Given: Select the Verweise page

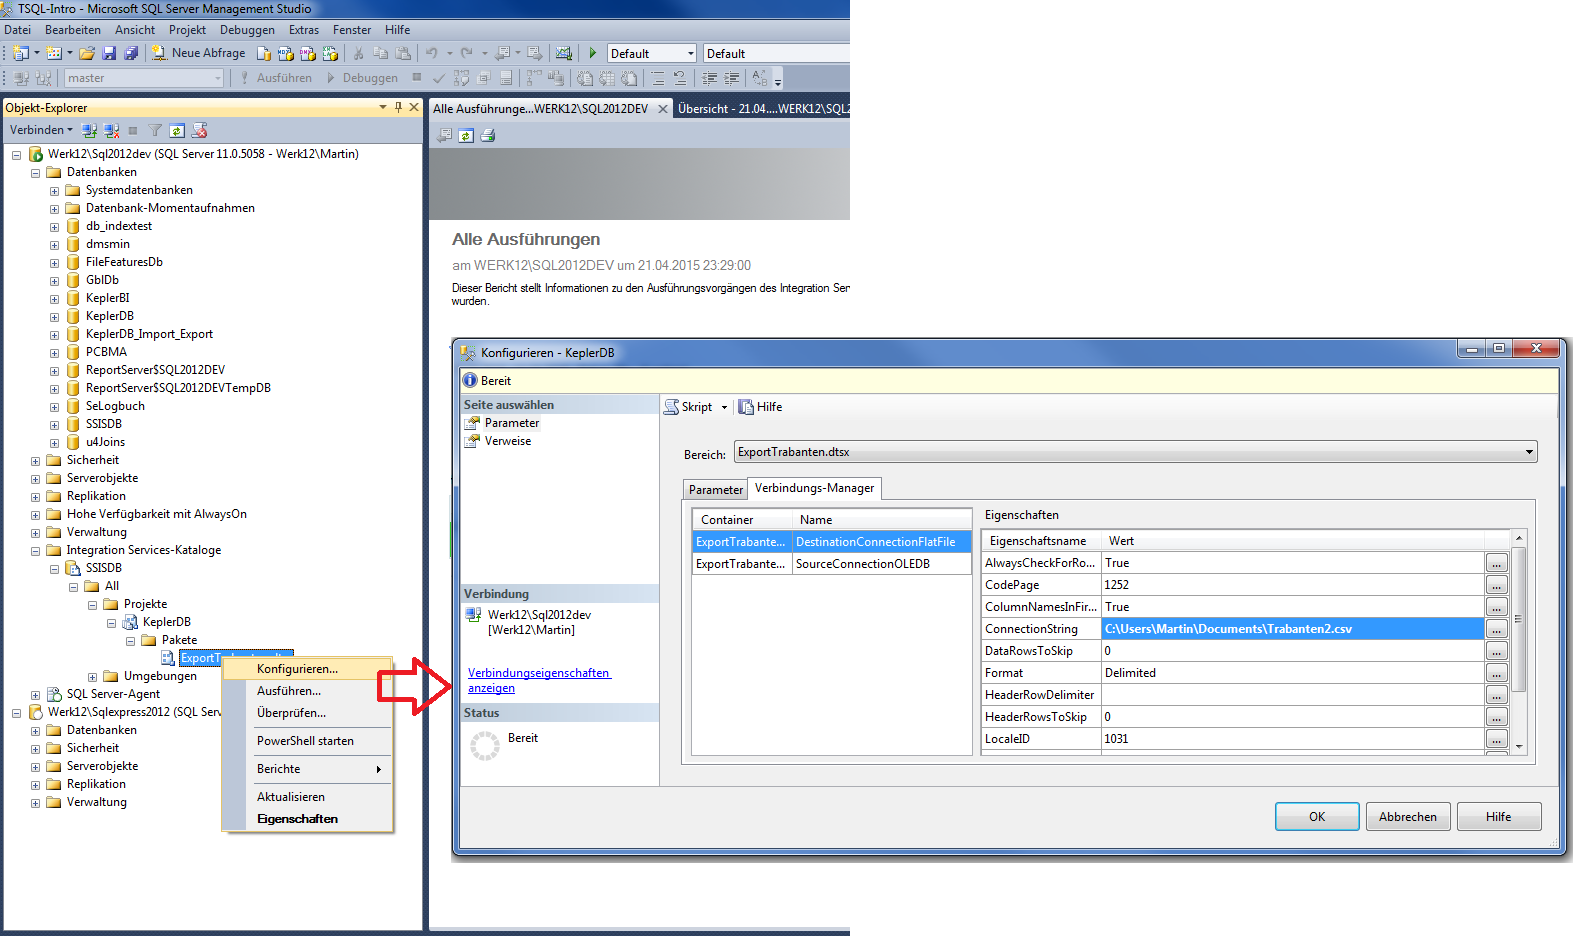Looking at the screenshot, I should click(508, 441).
